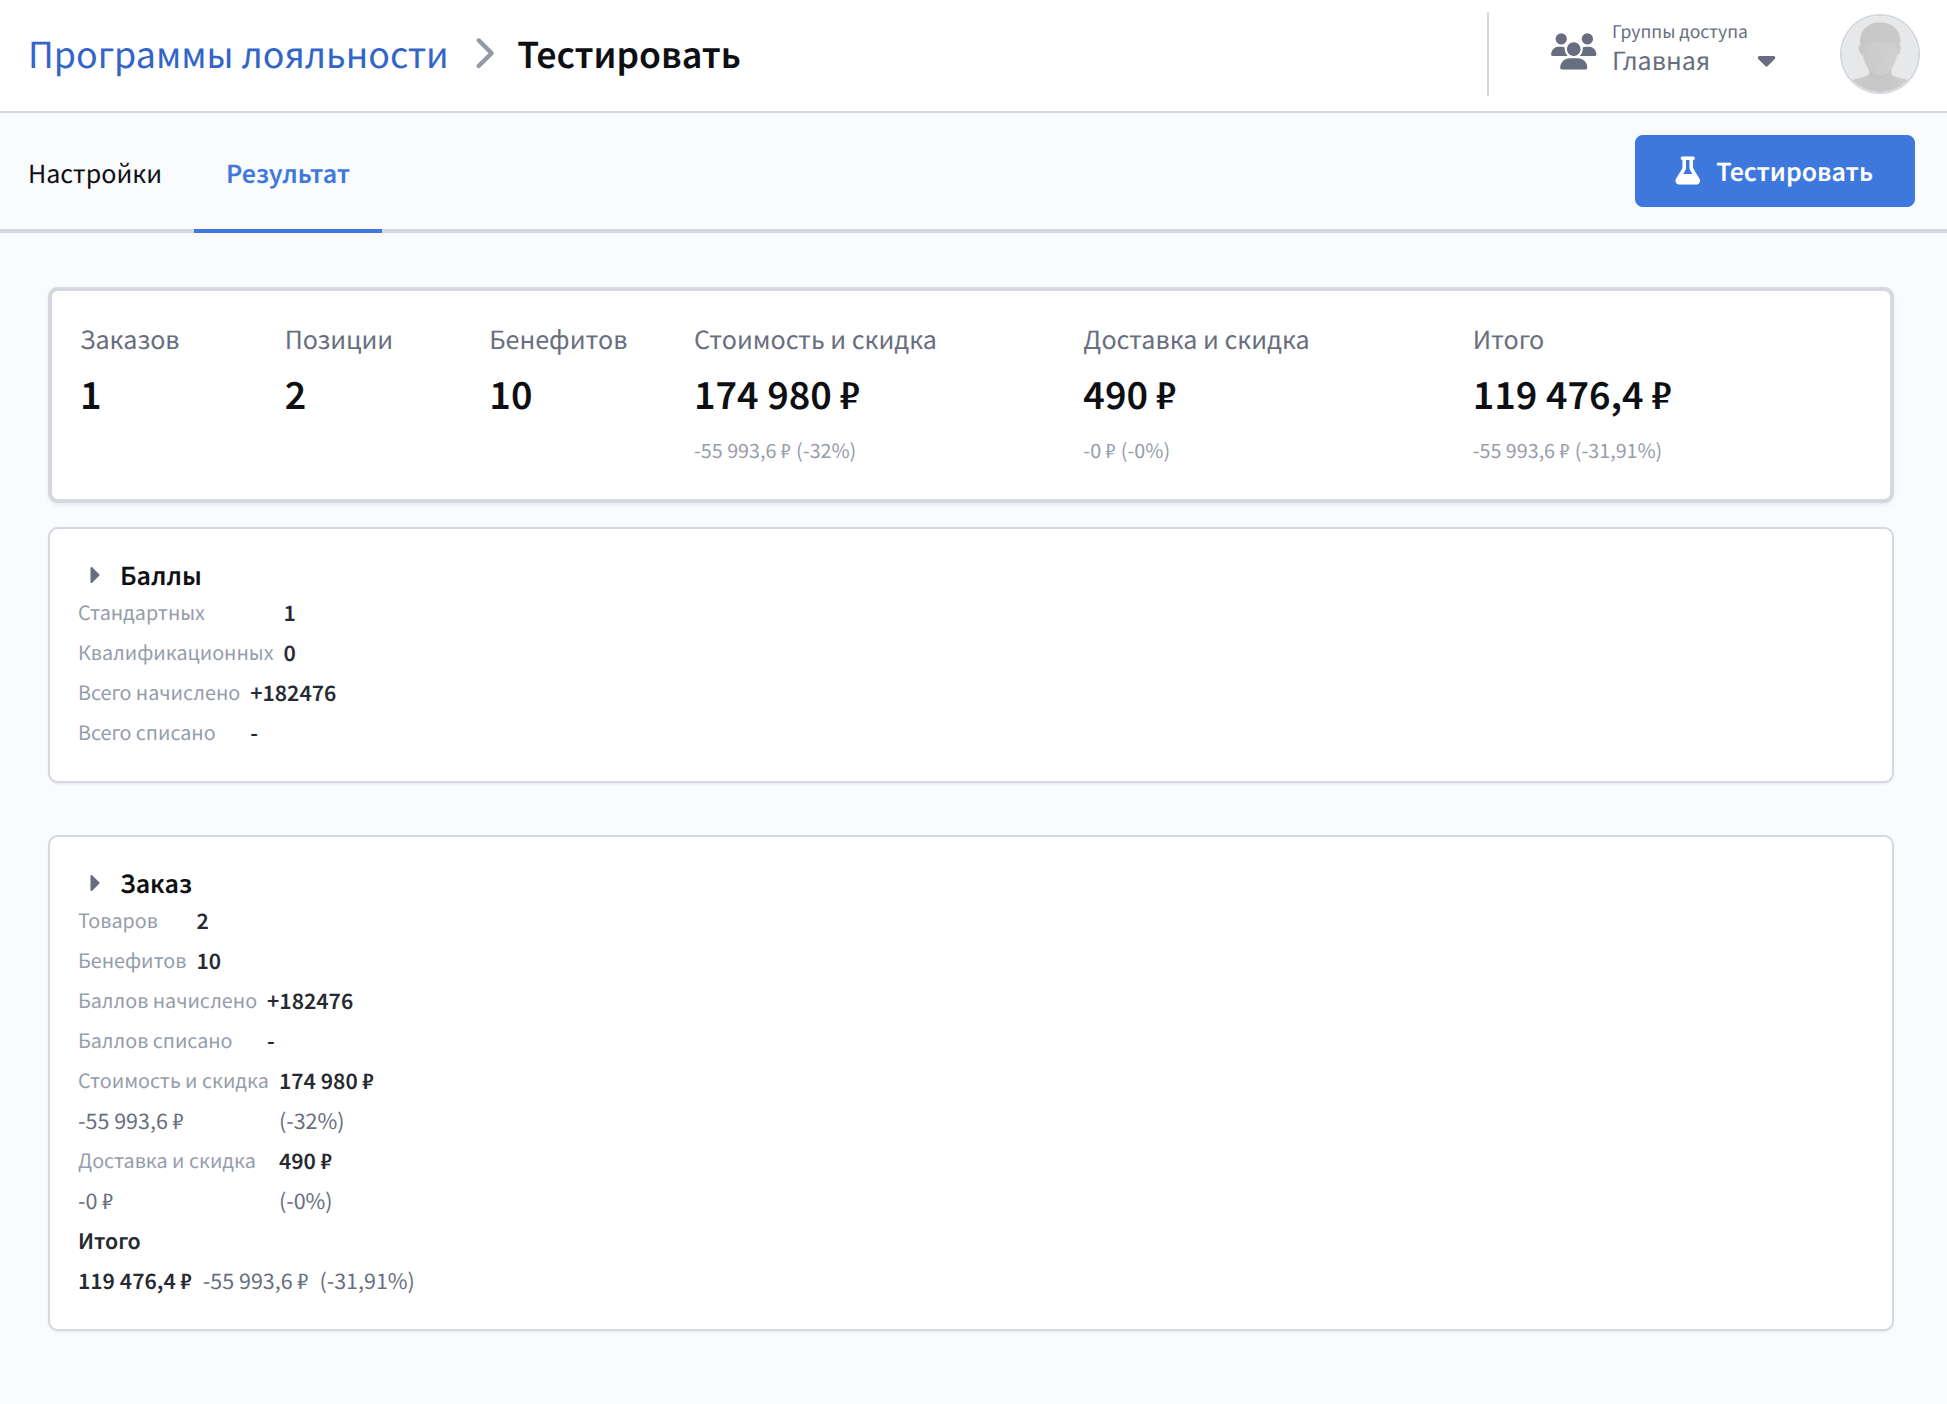The image size is (1947, 1404).
Task: Click the Тестировать page title text
Action: pos(628,55)
